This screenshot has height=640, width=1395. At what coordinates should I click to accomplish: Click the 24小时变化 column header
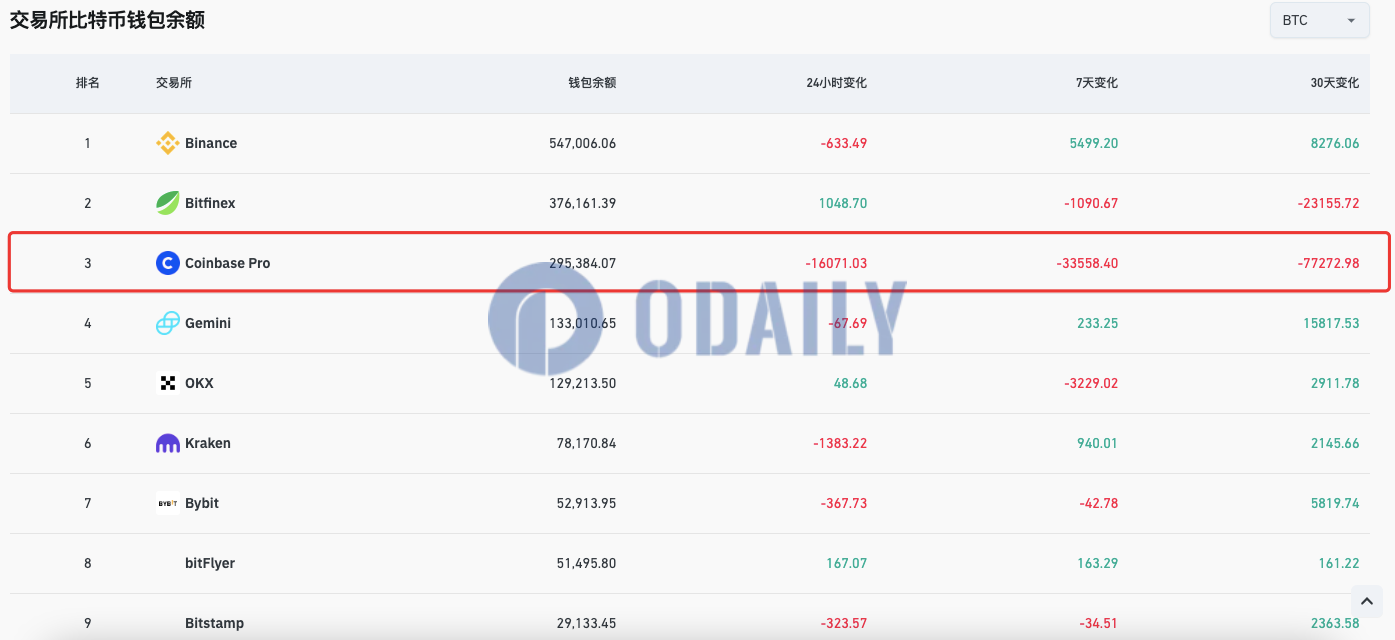[837, 83]
